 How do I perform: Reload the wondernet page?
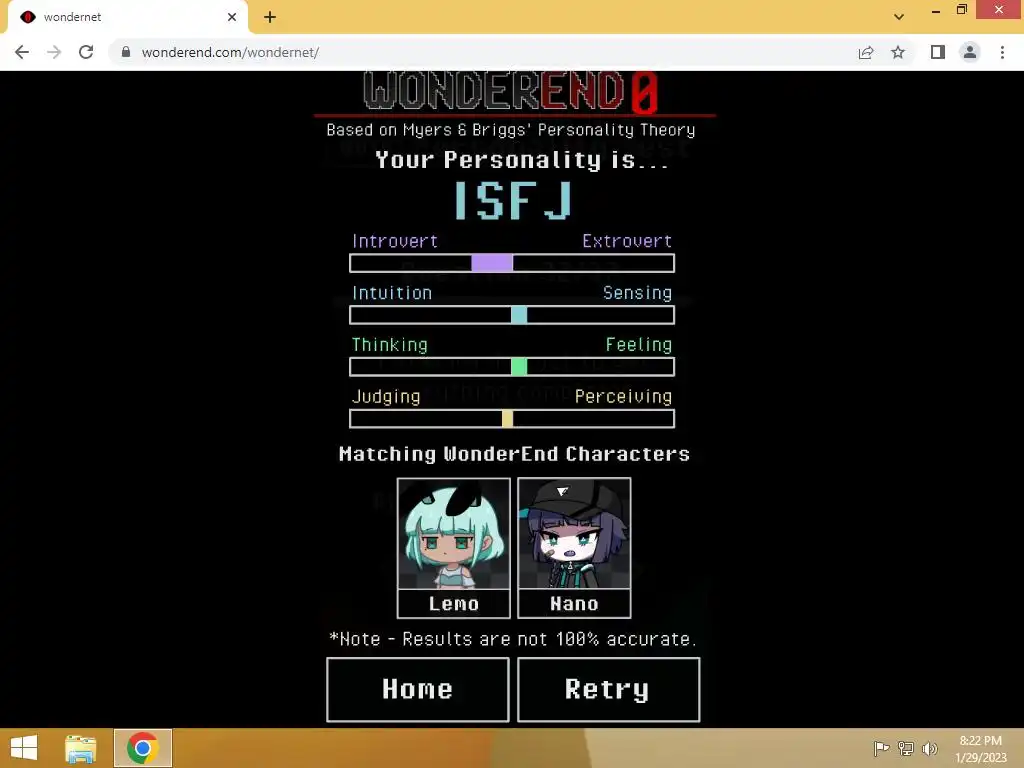pyautogui.click(x=86, y=52)
